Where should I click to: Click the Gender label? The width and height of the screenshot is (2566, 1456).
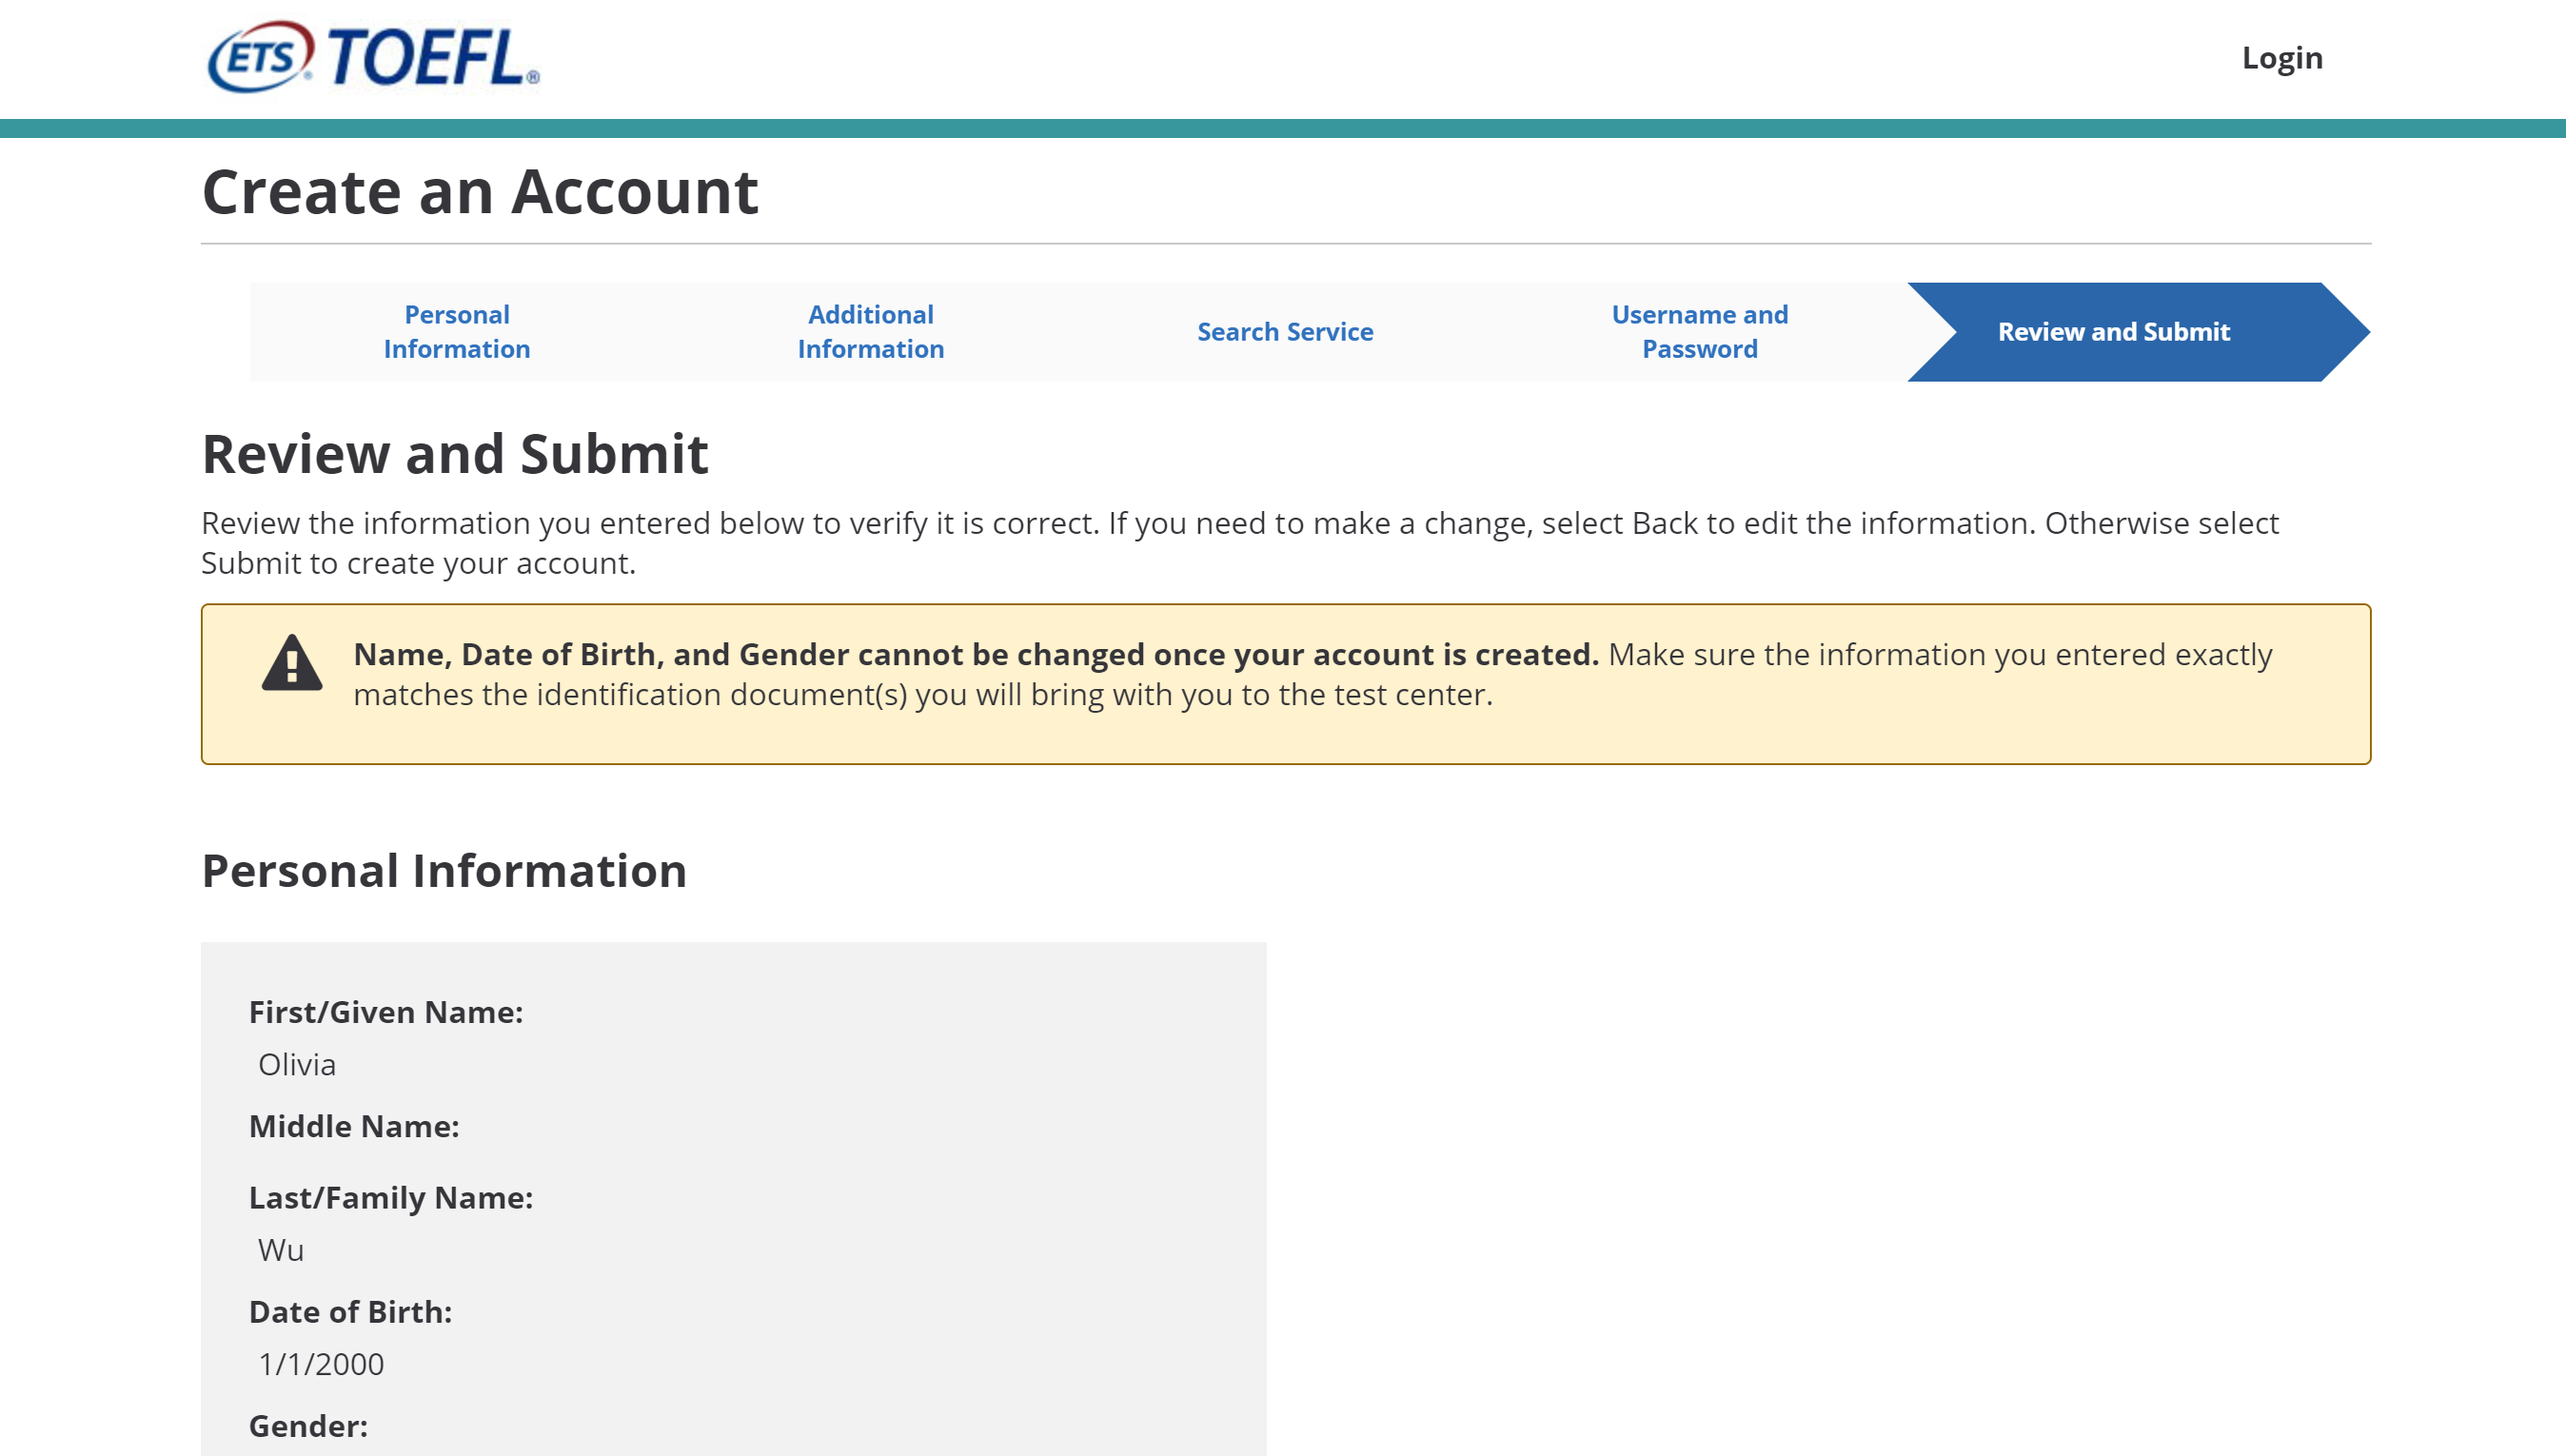click(308, 1425)
